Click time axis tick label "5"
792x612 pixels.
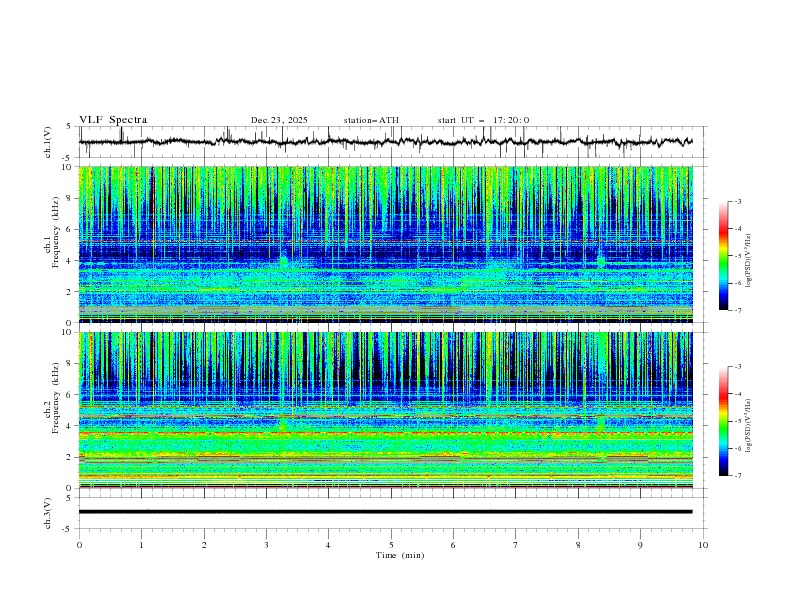[391, 545]
